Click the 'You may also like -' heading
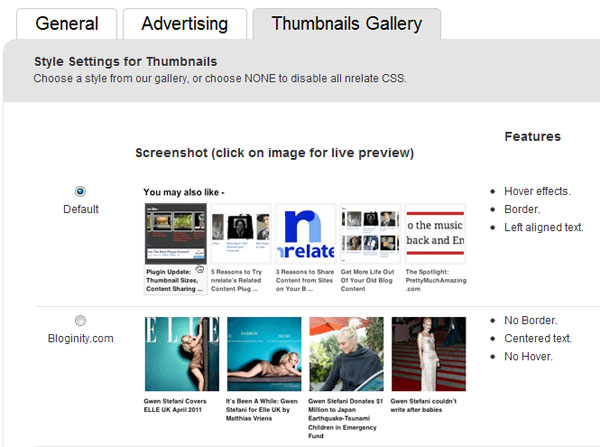Viewport: 600px width, 447px height. tap(184, 192)
